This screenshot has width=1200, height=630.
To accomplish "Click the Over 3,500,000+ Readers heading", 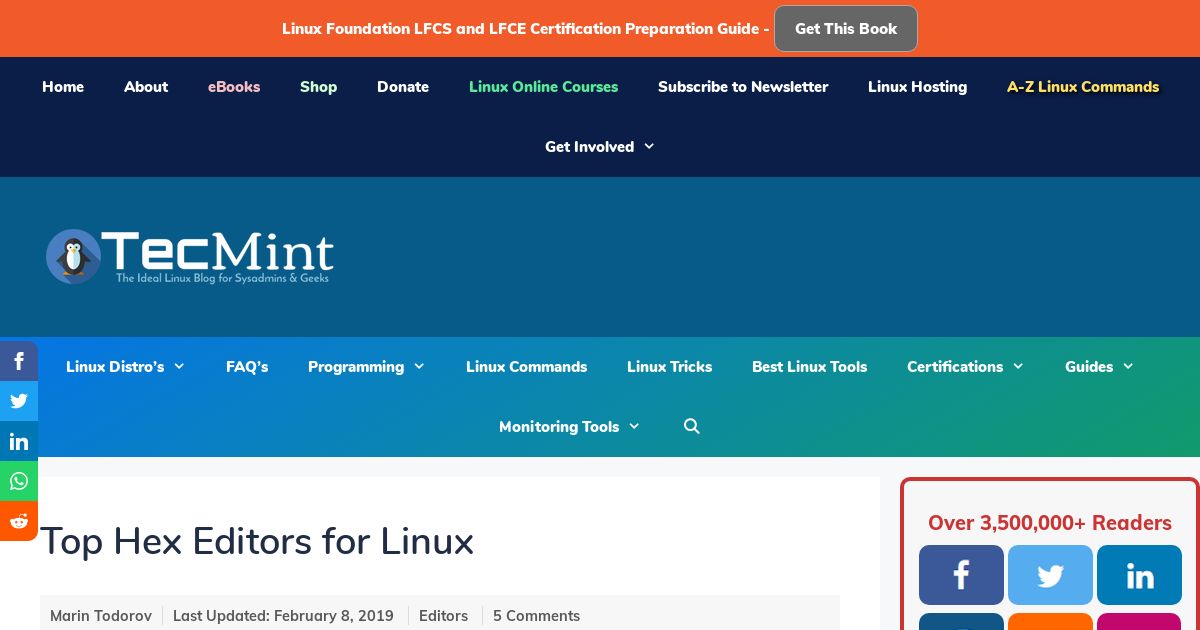I will point(1050,522).
